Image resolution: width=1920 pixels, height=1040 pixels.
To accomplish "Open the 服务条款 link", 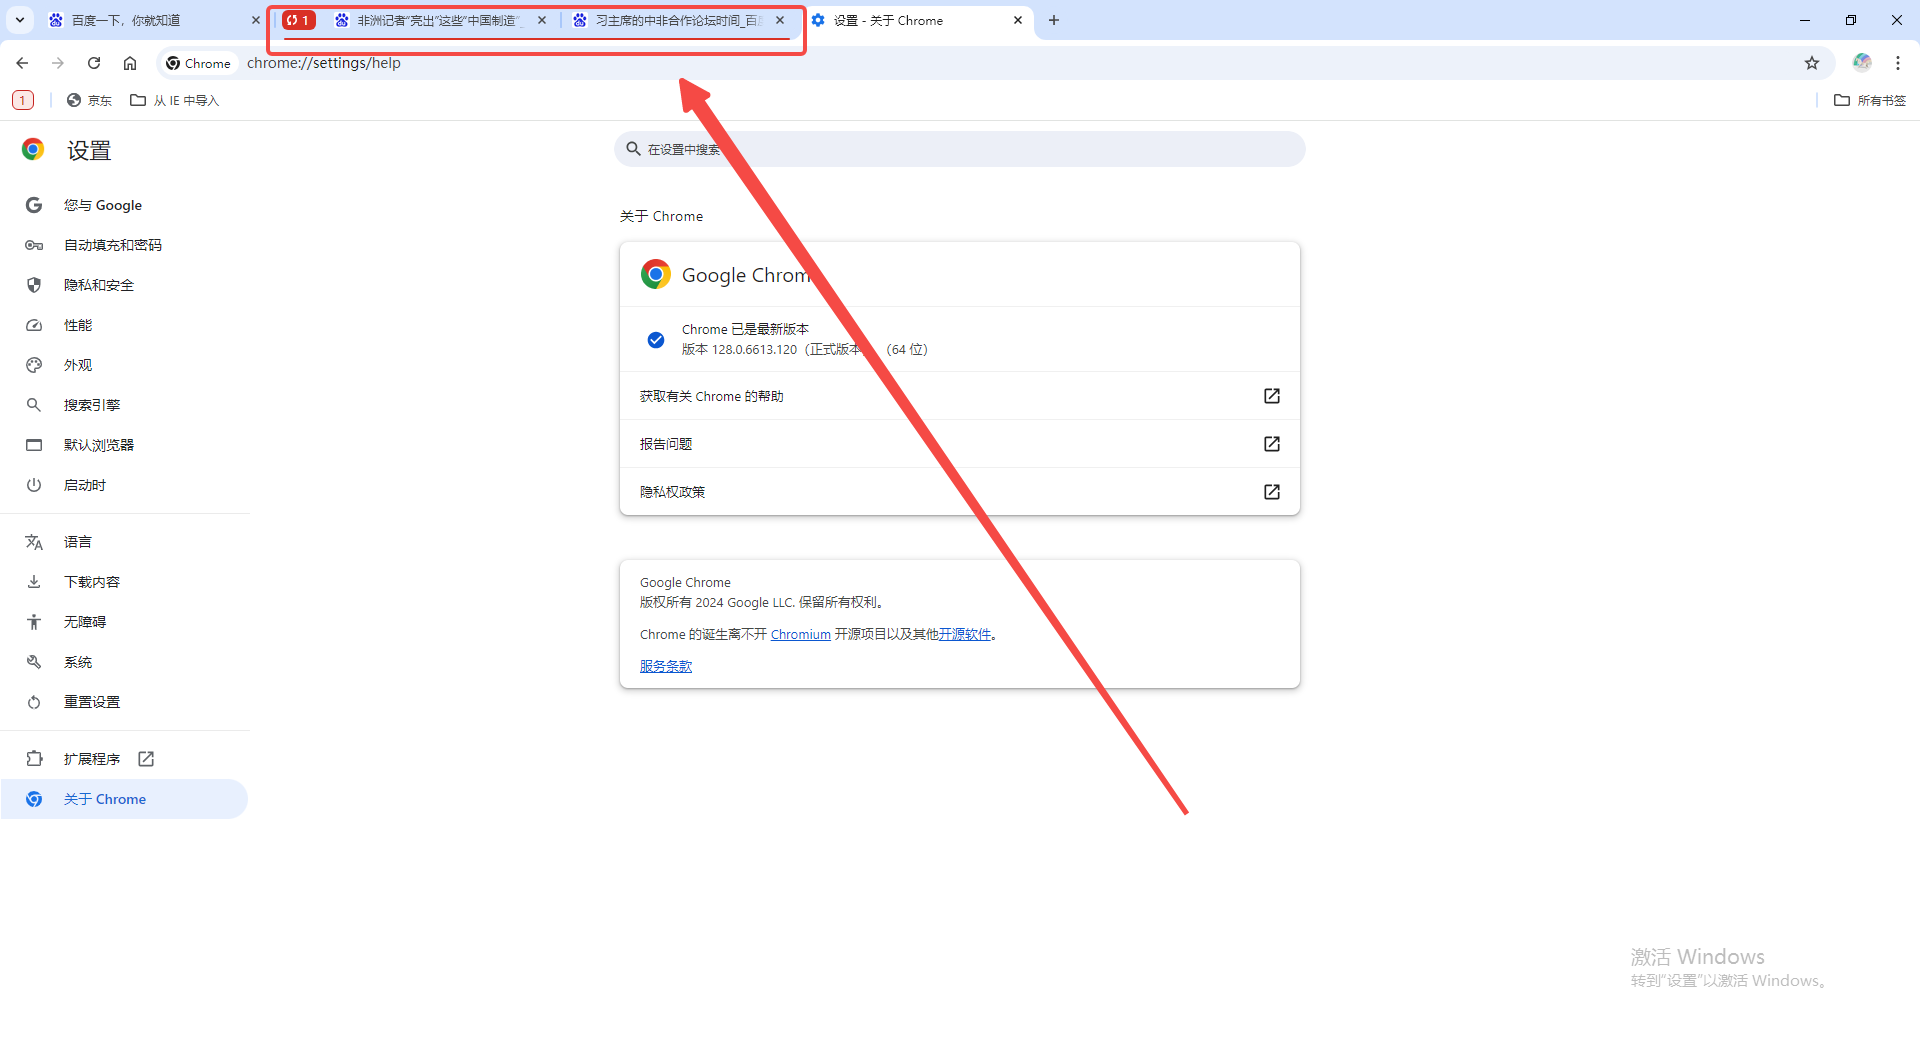I will 666,666.
